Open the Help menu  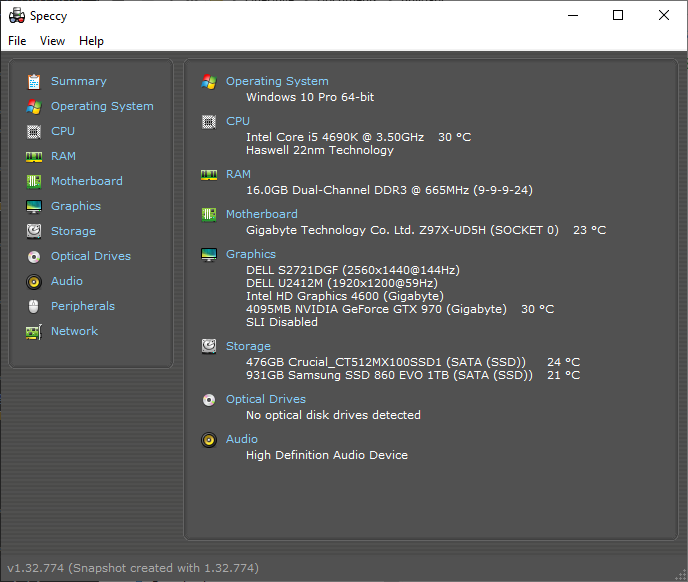91,41
